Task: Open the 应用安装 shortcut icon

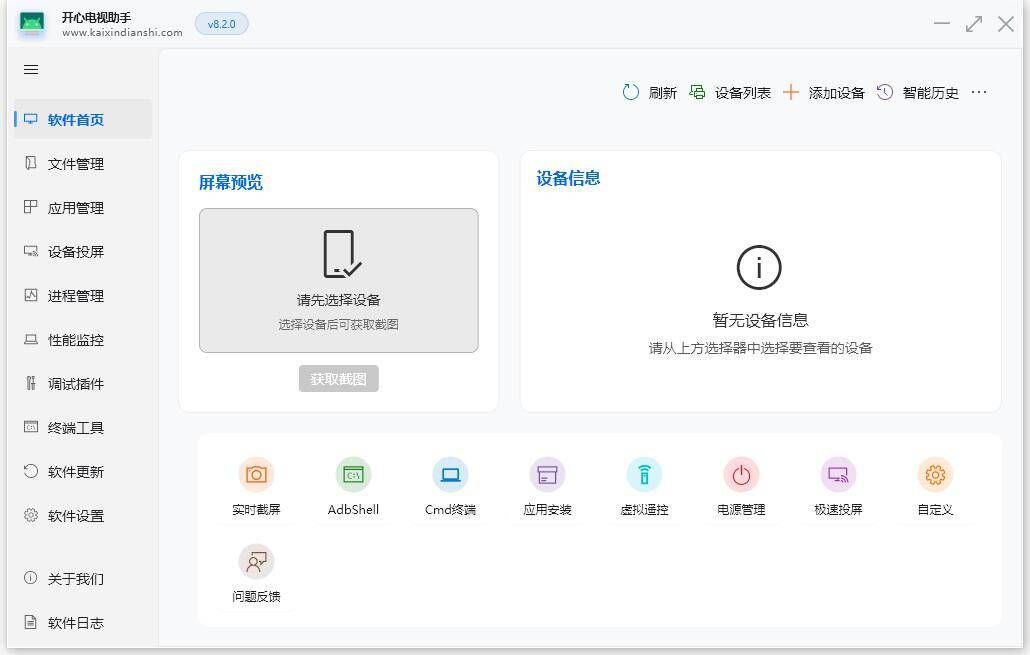Action: click(x=547, y=474)
